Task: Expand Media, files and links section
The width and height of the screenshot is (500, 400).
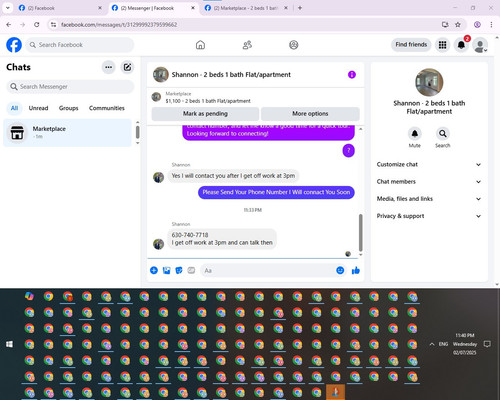Action: click(429, 199)
